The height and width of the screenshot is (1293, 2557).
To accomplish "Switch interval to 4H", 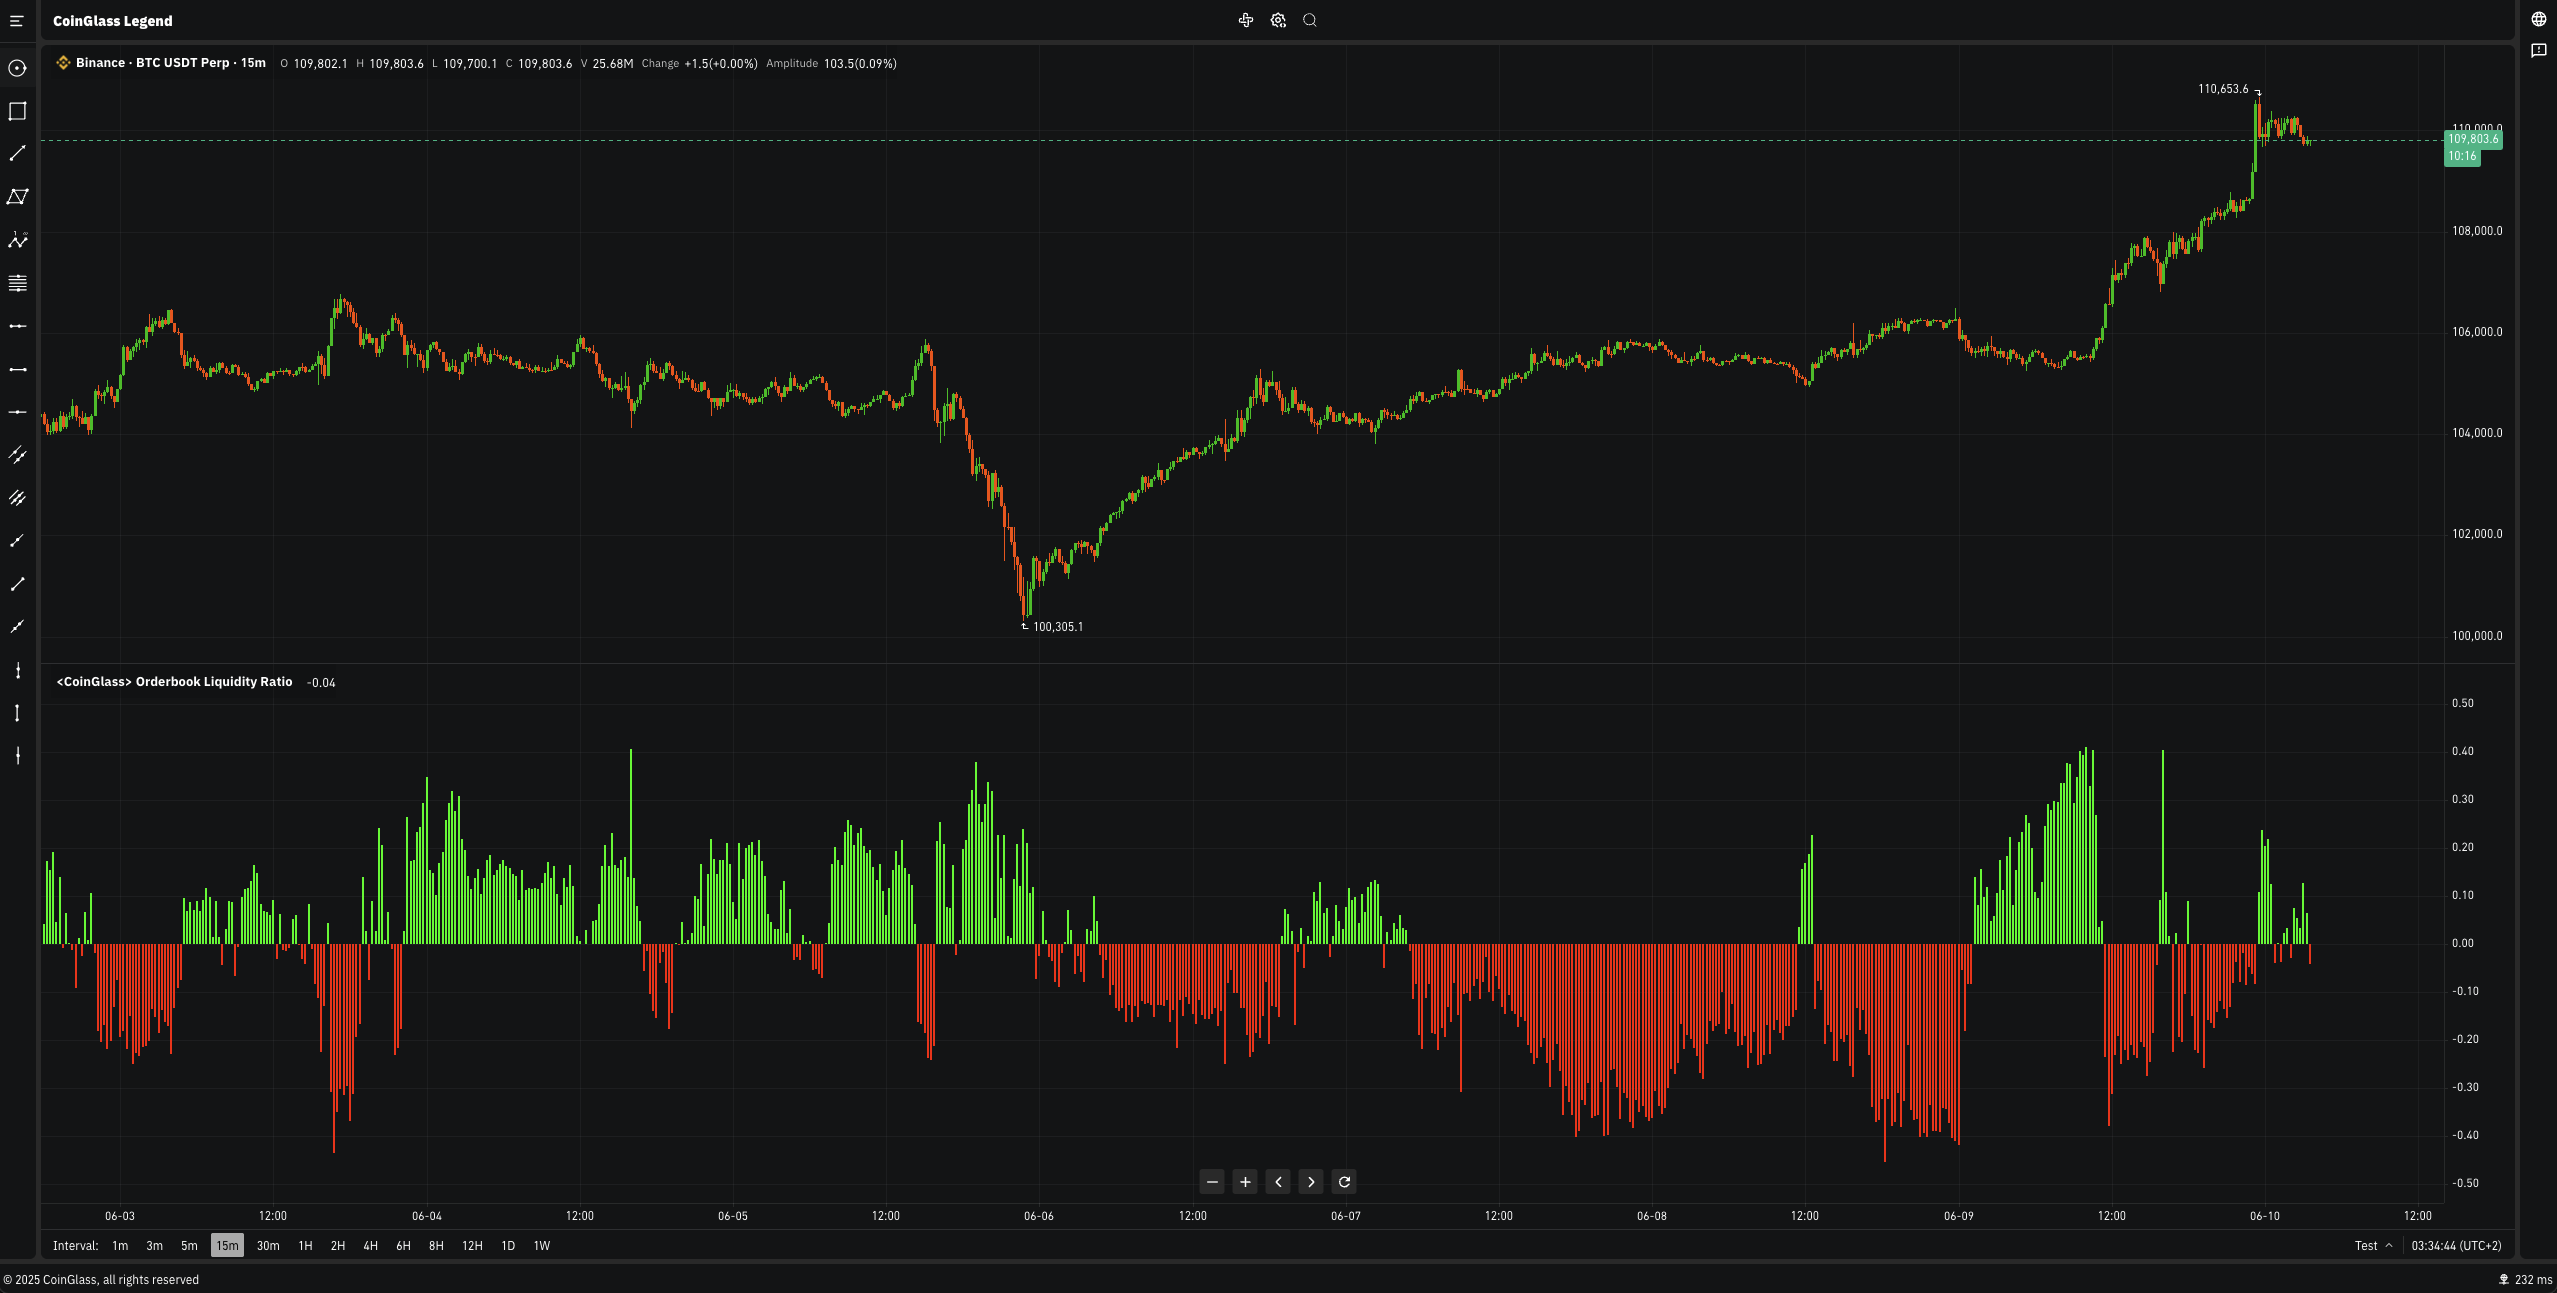I will point(370,1245).
